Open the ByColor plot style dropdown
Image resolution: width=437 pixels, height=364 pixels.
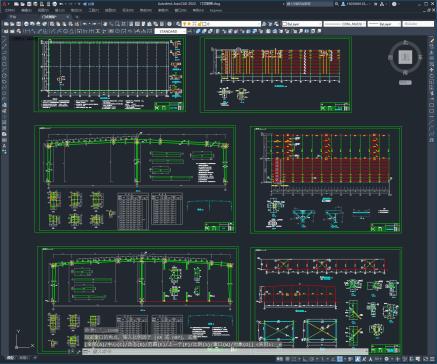(418, 24)
